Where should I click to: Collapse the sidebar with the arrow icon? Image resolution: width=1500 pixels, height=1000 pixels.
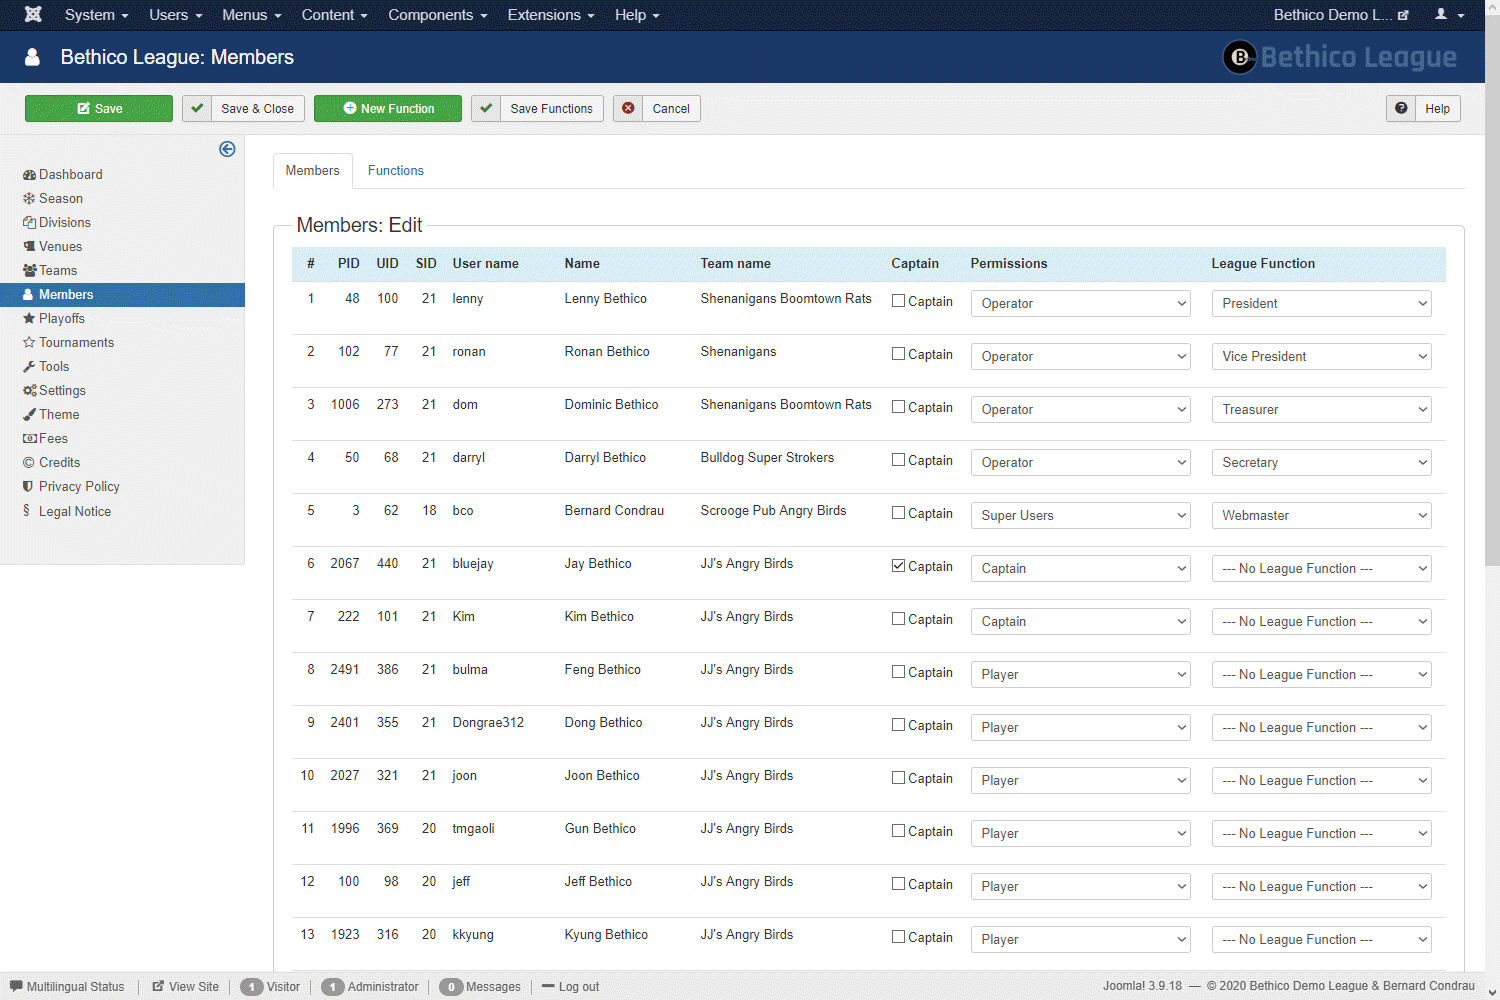tap(227, 149)
